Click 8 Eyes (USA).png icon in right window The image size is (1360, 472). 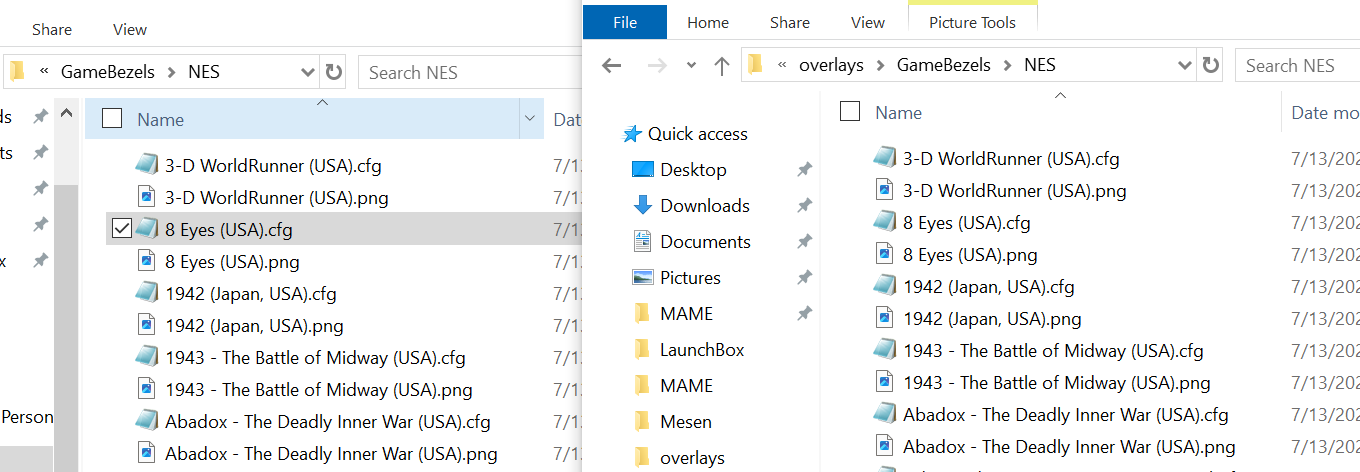tap(885, 254)
